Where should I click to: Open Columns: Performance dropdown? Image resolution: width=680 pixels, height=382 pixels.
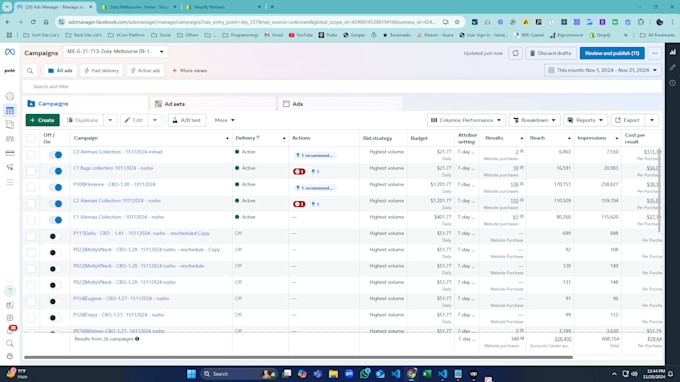tap(466, 120)
